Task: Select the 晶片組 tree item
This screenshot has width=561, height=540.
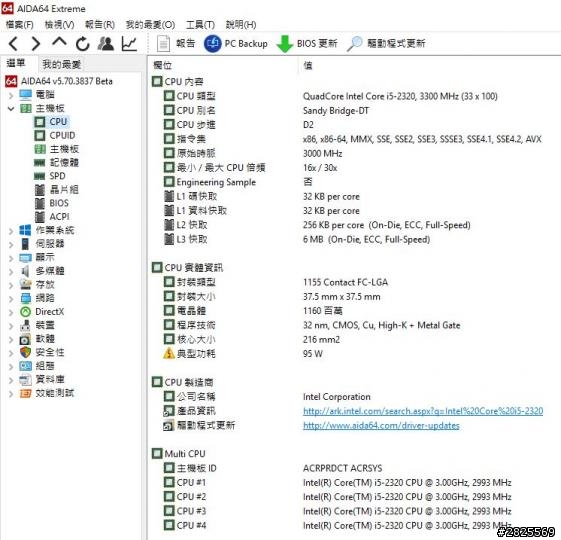Action: (x=64, y=190)
